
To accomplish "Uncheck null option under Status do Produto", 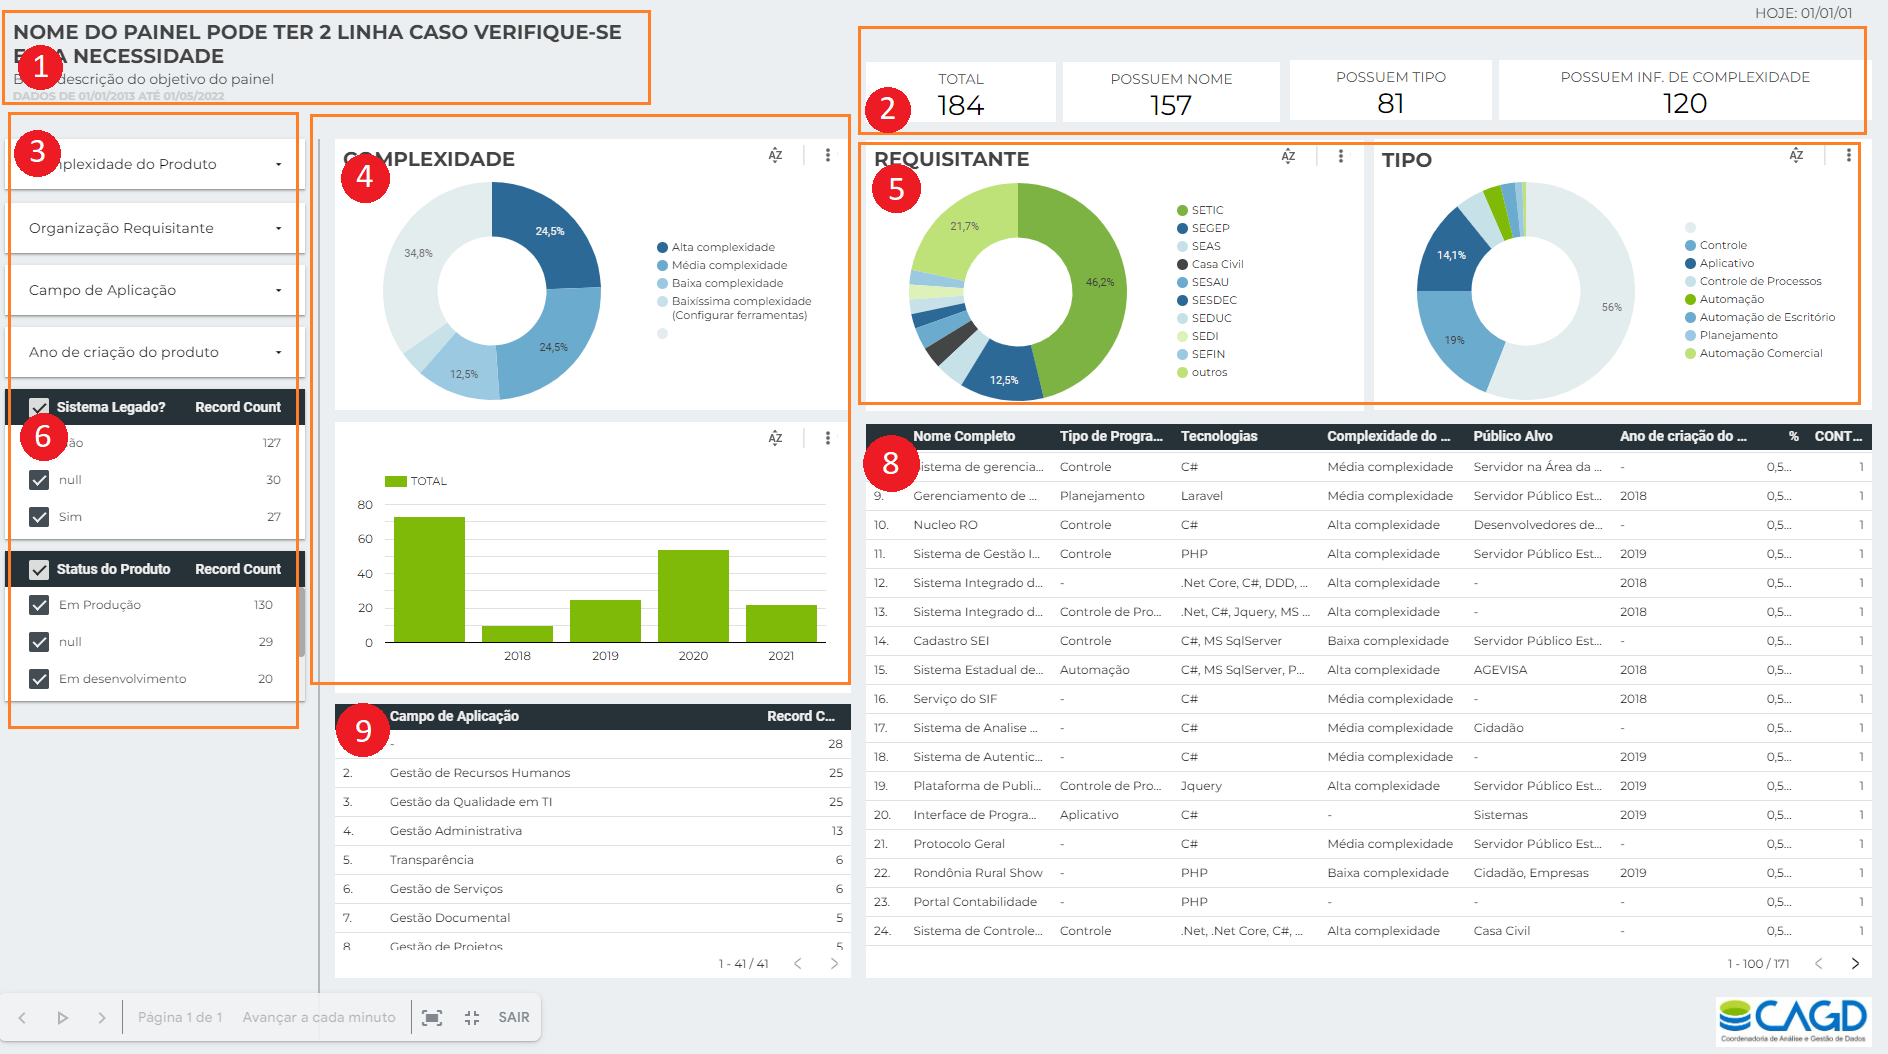I will pos(39,642).
